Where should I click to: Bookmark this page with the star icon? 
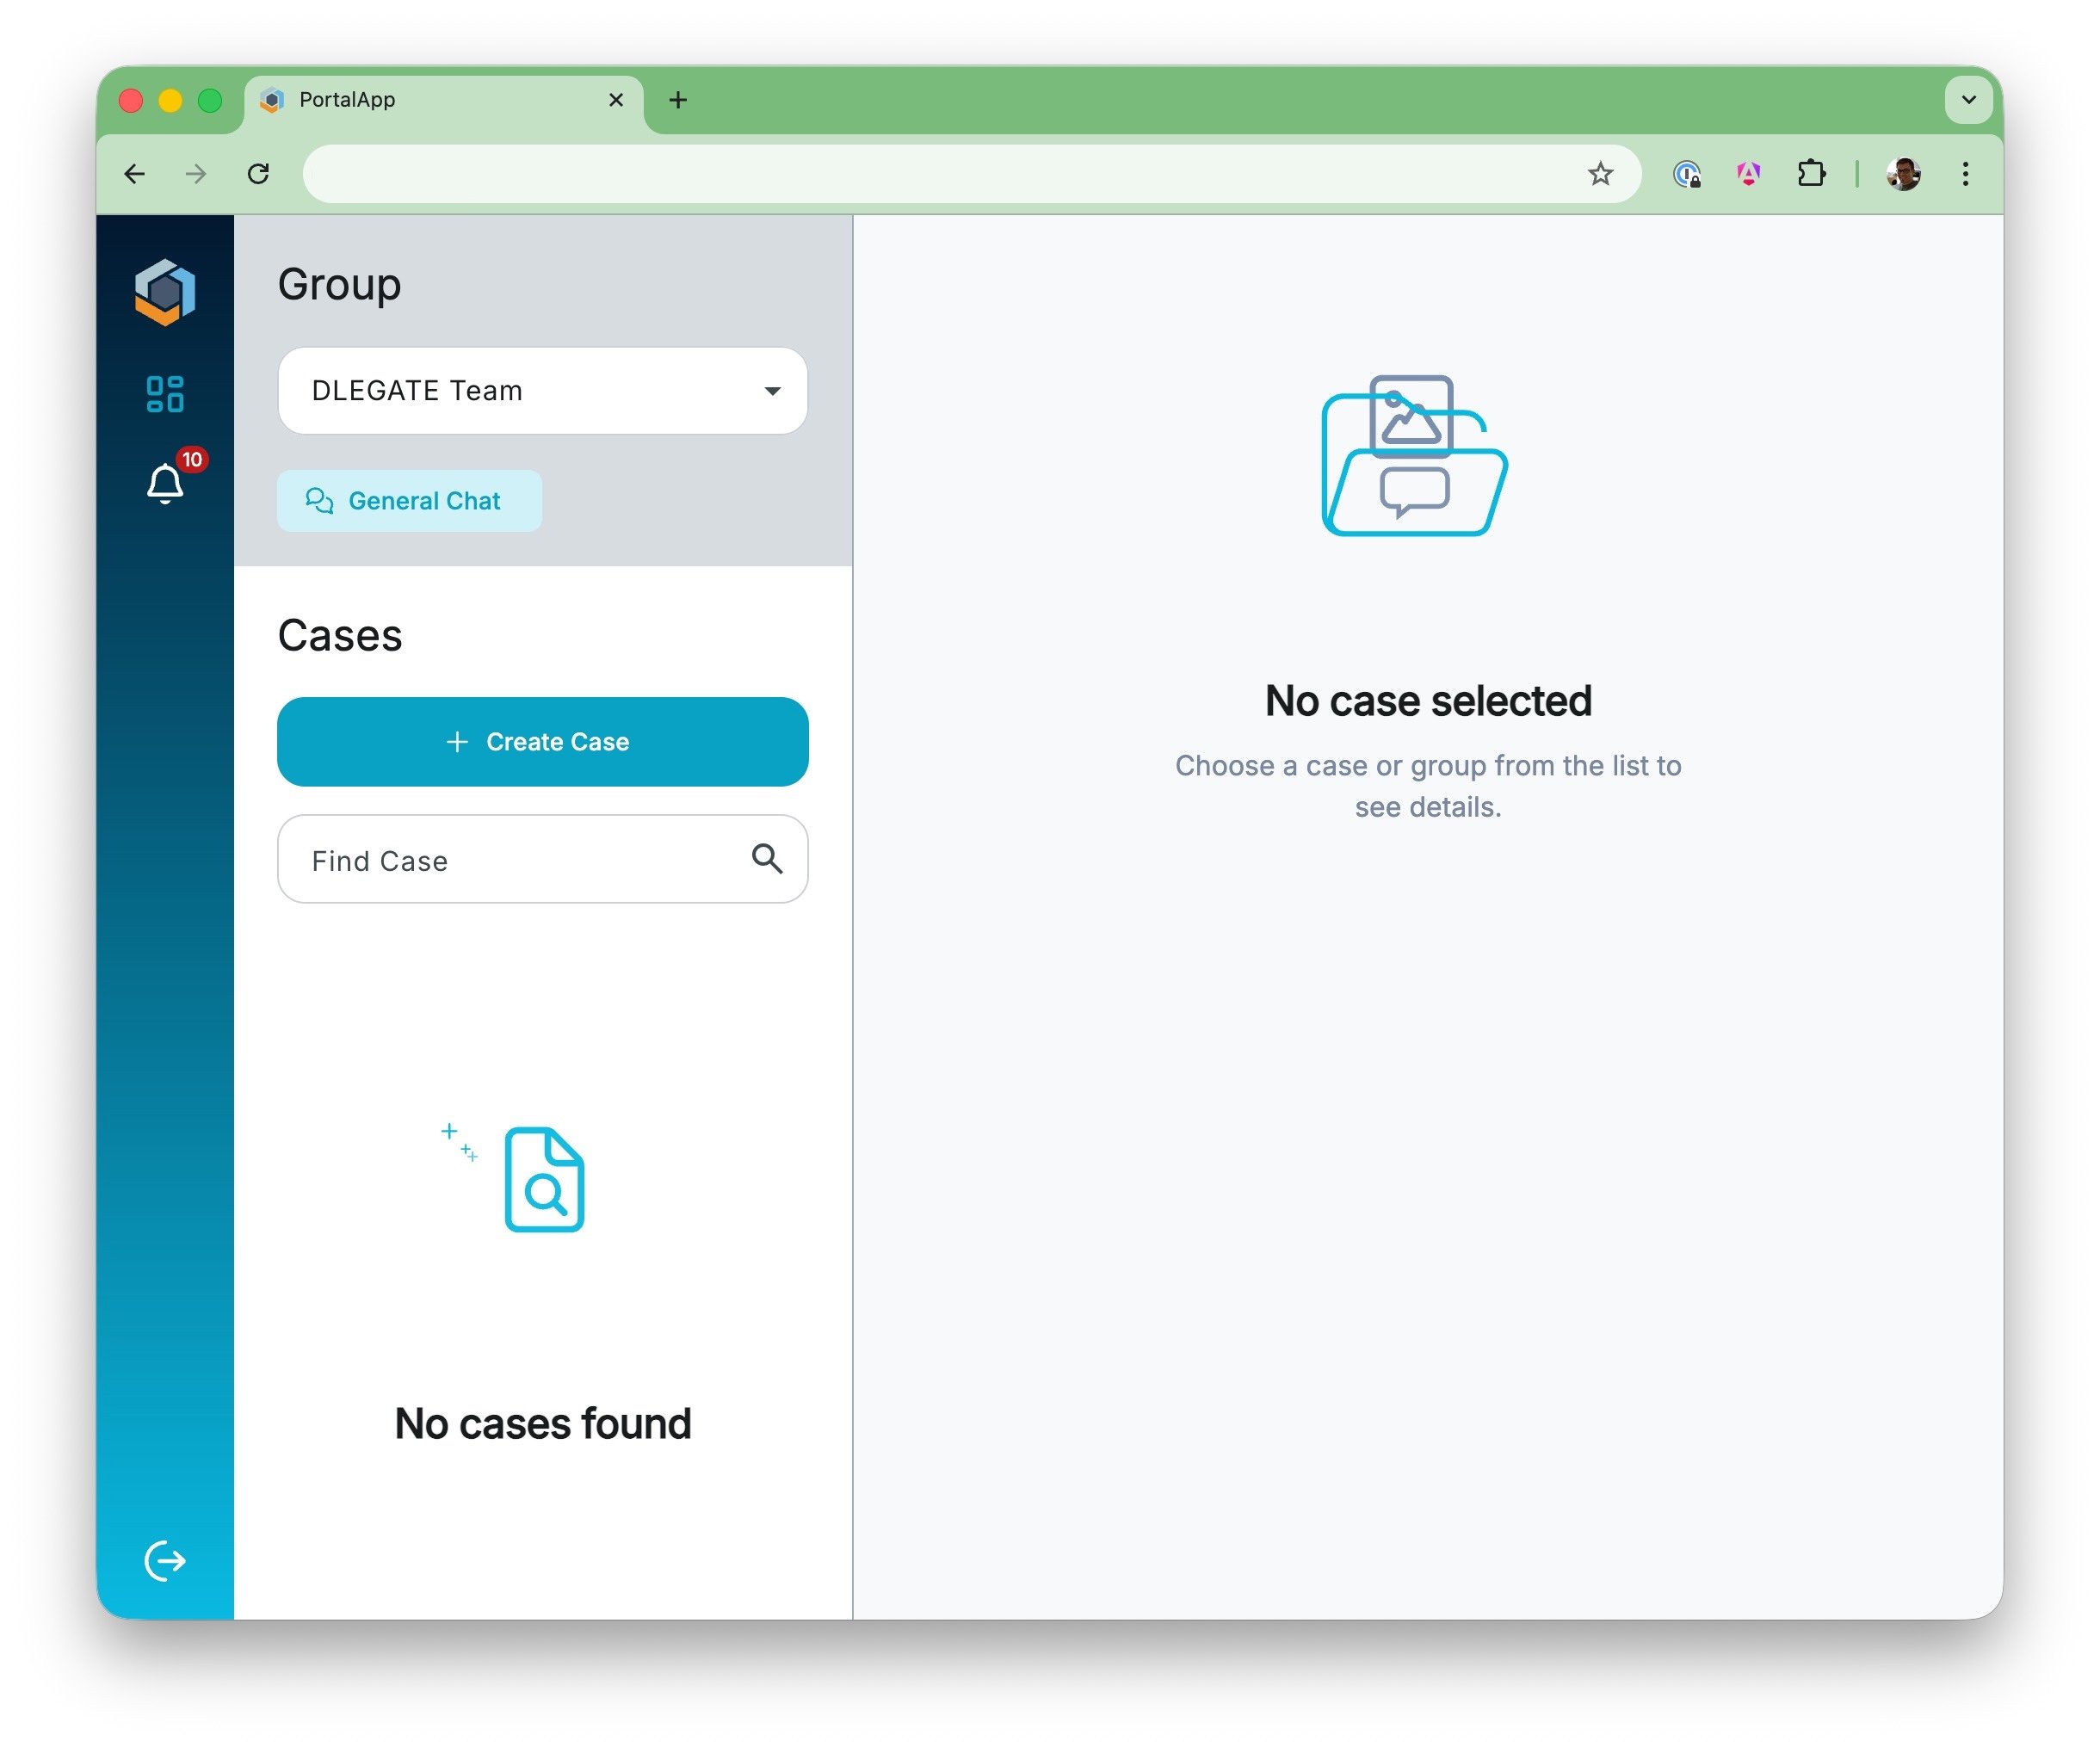[x=1600, y=174]
